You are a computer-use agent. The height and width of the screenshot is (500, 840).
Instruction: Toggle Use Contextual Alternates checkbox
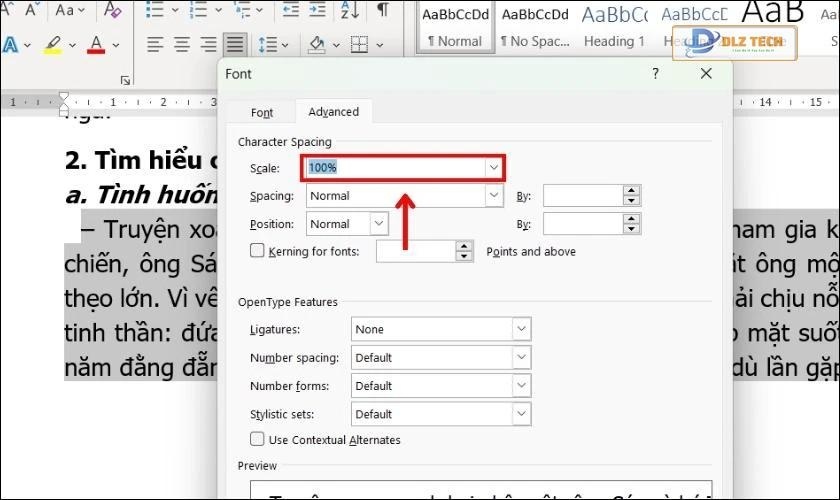[257, 440]
